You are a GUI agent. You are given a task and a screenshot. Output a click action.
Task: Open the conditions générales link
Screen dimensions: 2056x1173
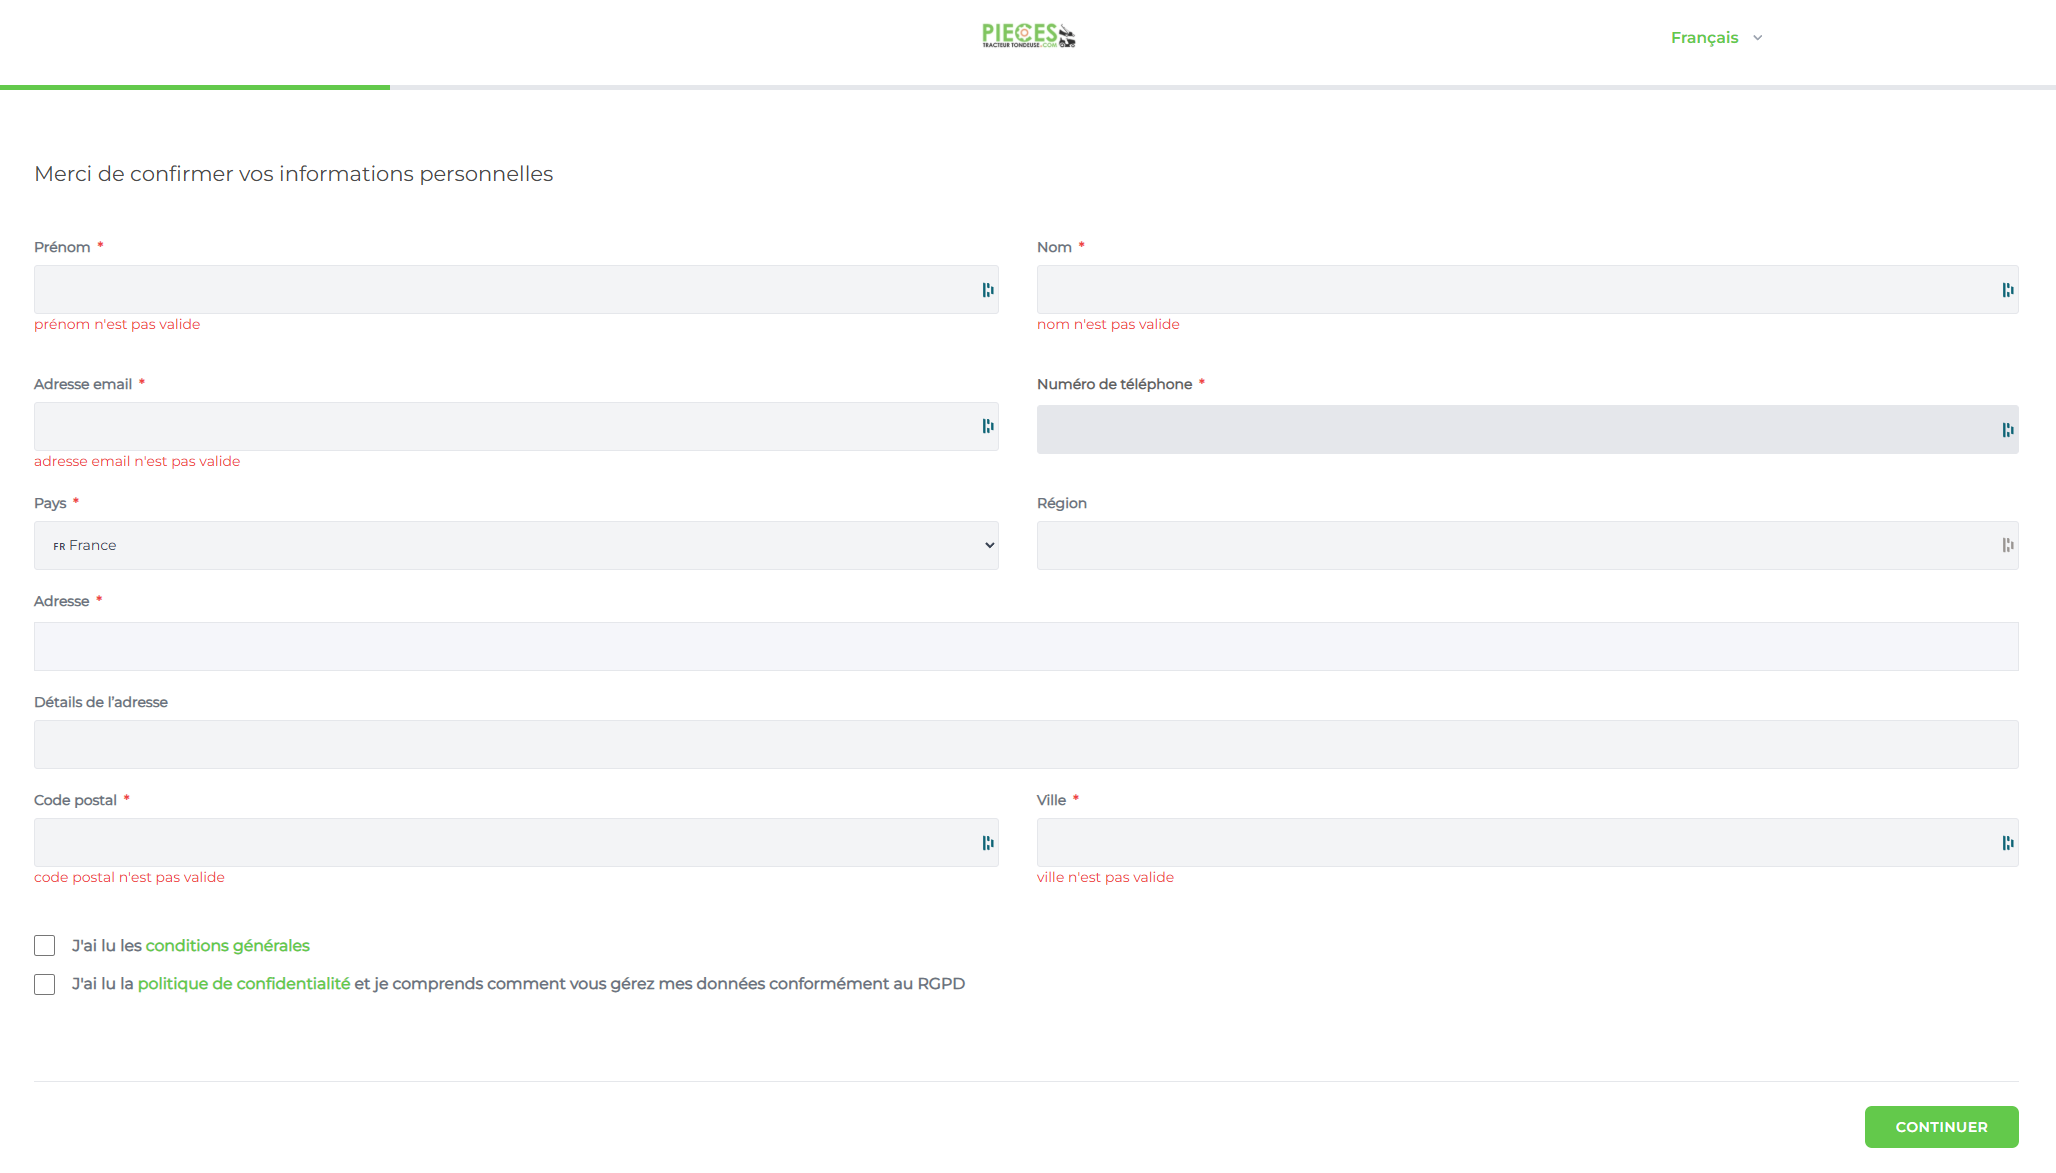pos(228,946)
